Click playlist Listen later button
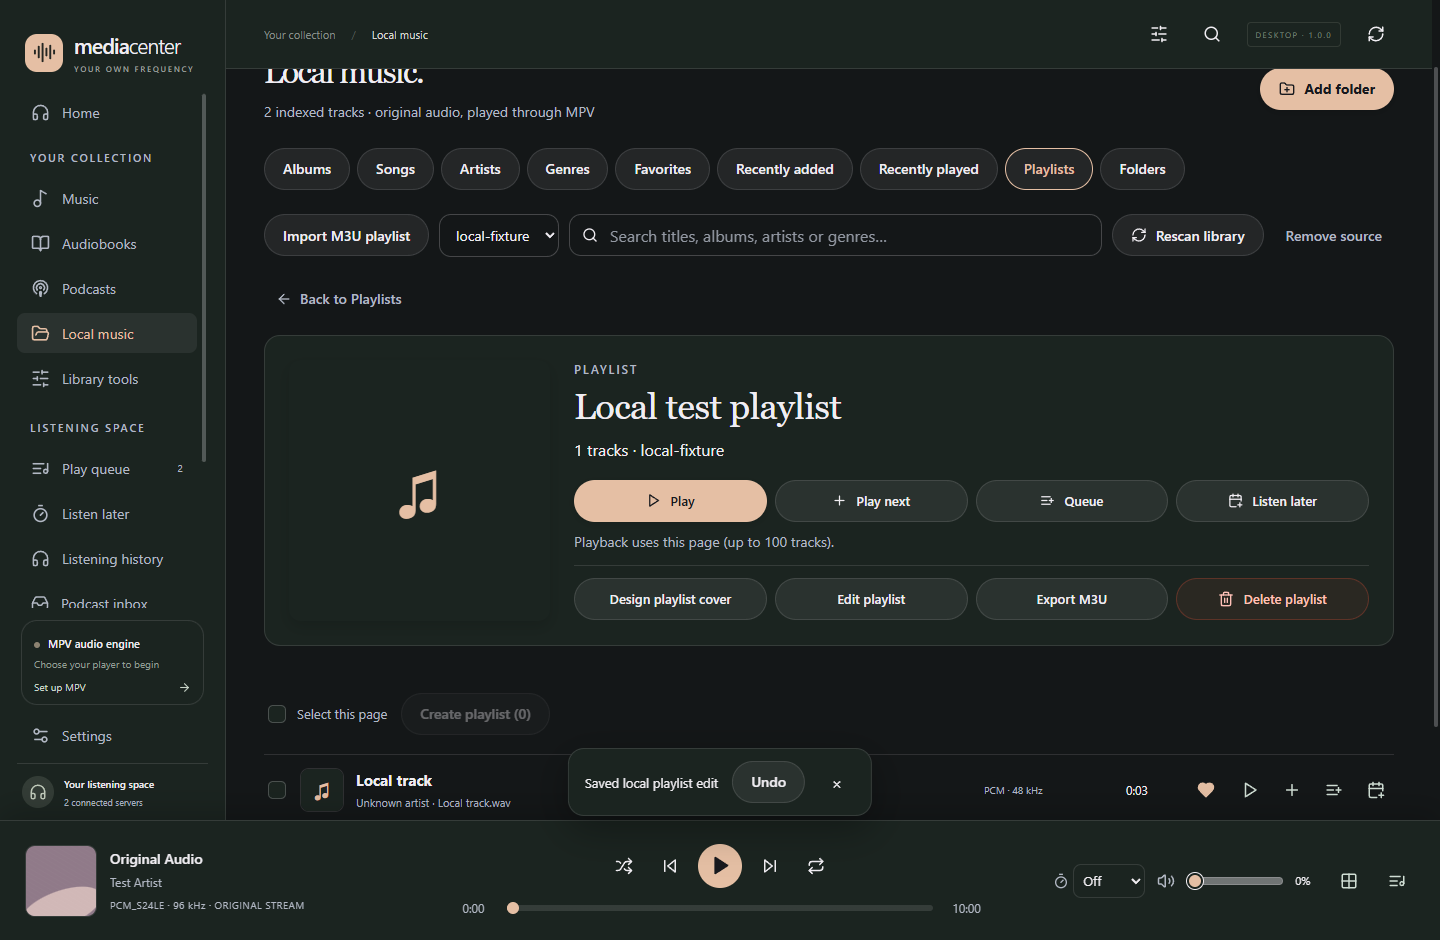The height and width of the screenshot is (940, 1440). pos(1272,501)
